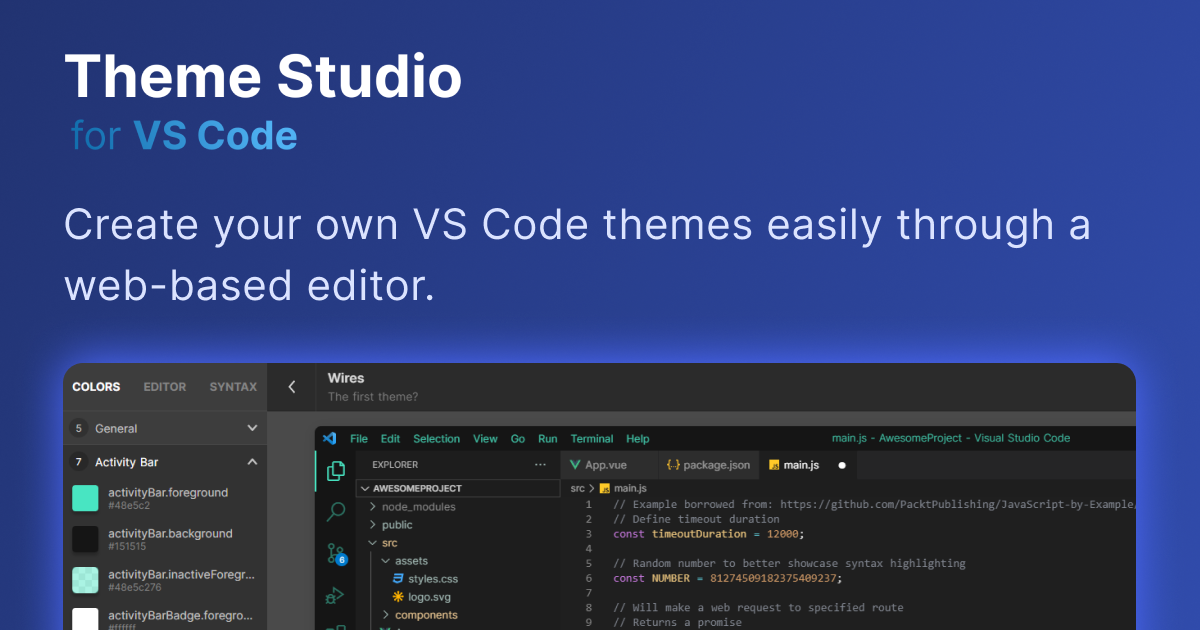Click the Activity Bar section label
Viewport: 1200px width, 630px height.
(127, 462)
